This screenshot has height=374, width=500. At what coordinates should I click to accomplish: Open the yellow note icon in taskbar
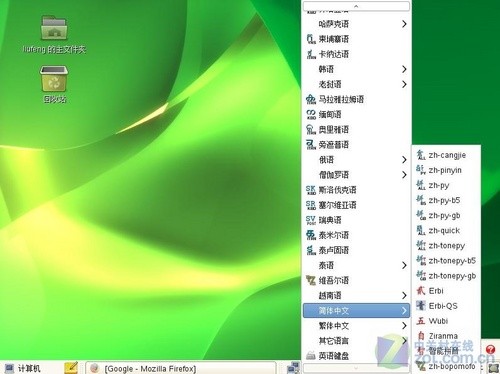pyautogui.click(x=71, y=368)
